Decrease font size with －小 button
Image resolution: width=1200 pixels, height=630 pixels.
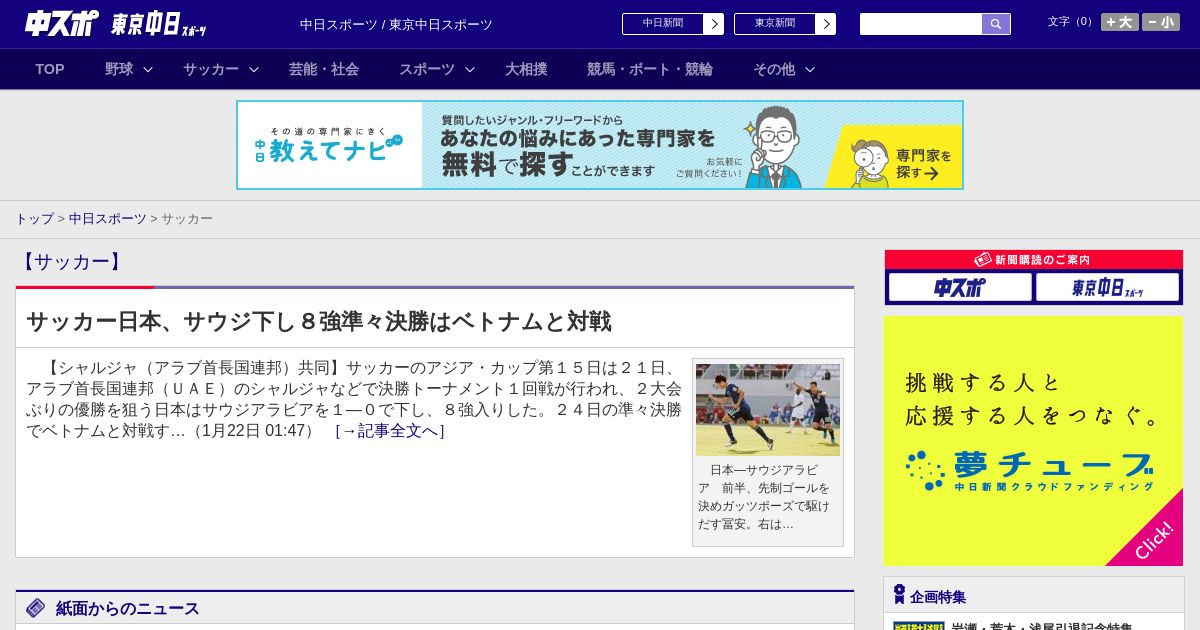pyautogui.click(x=1160, y=22)
